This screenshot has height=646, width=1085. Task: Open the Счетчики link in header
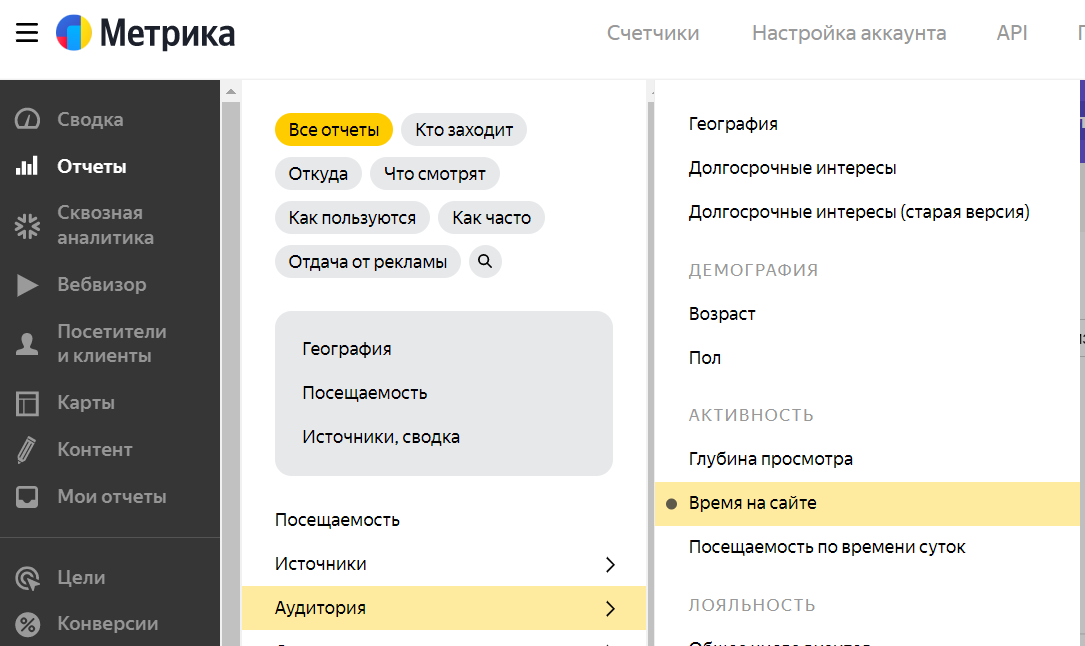point(653,33)
